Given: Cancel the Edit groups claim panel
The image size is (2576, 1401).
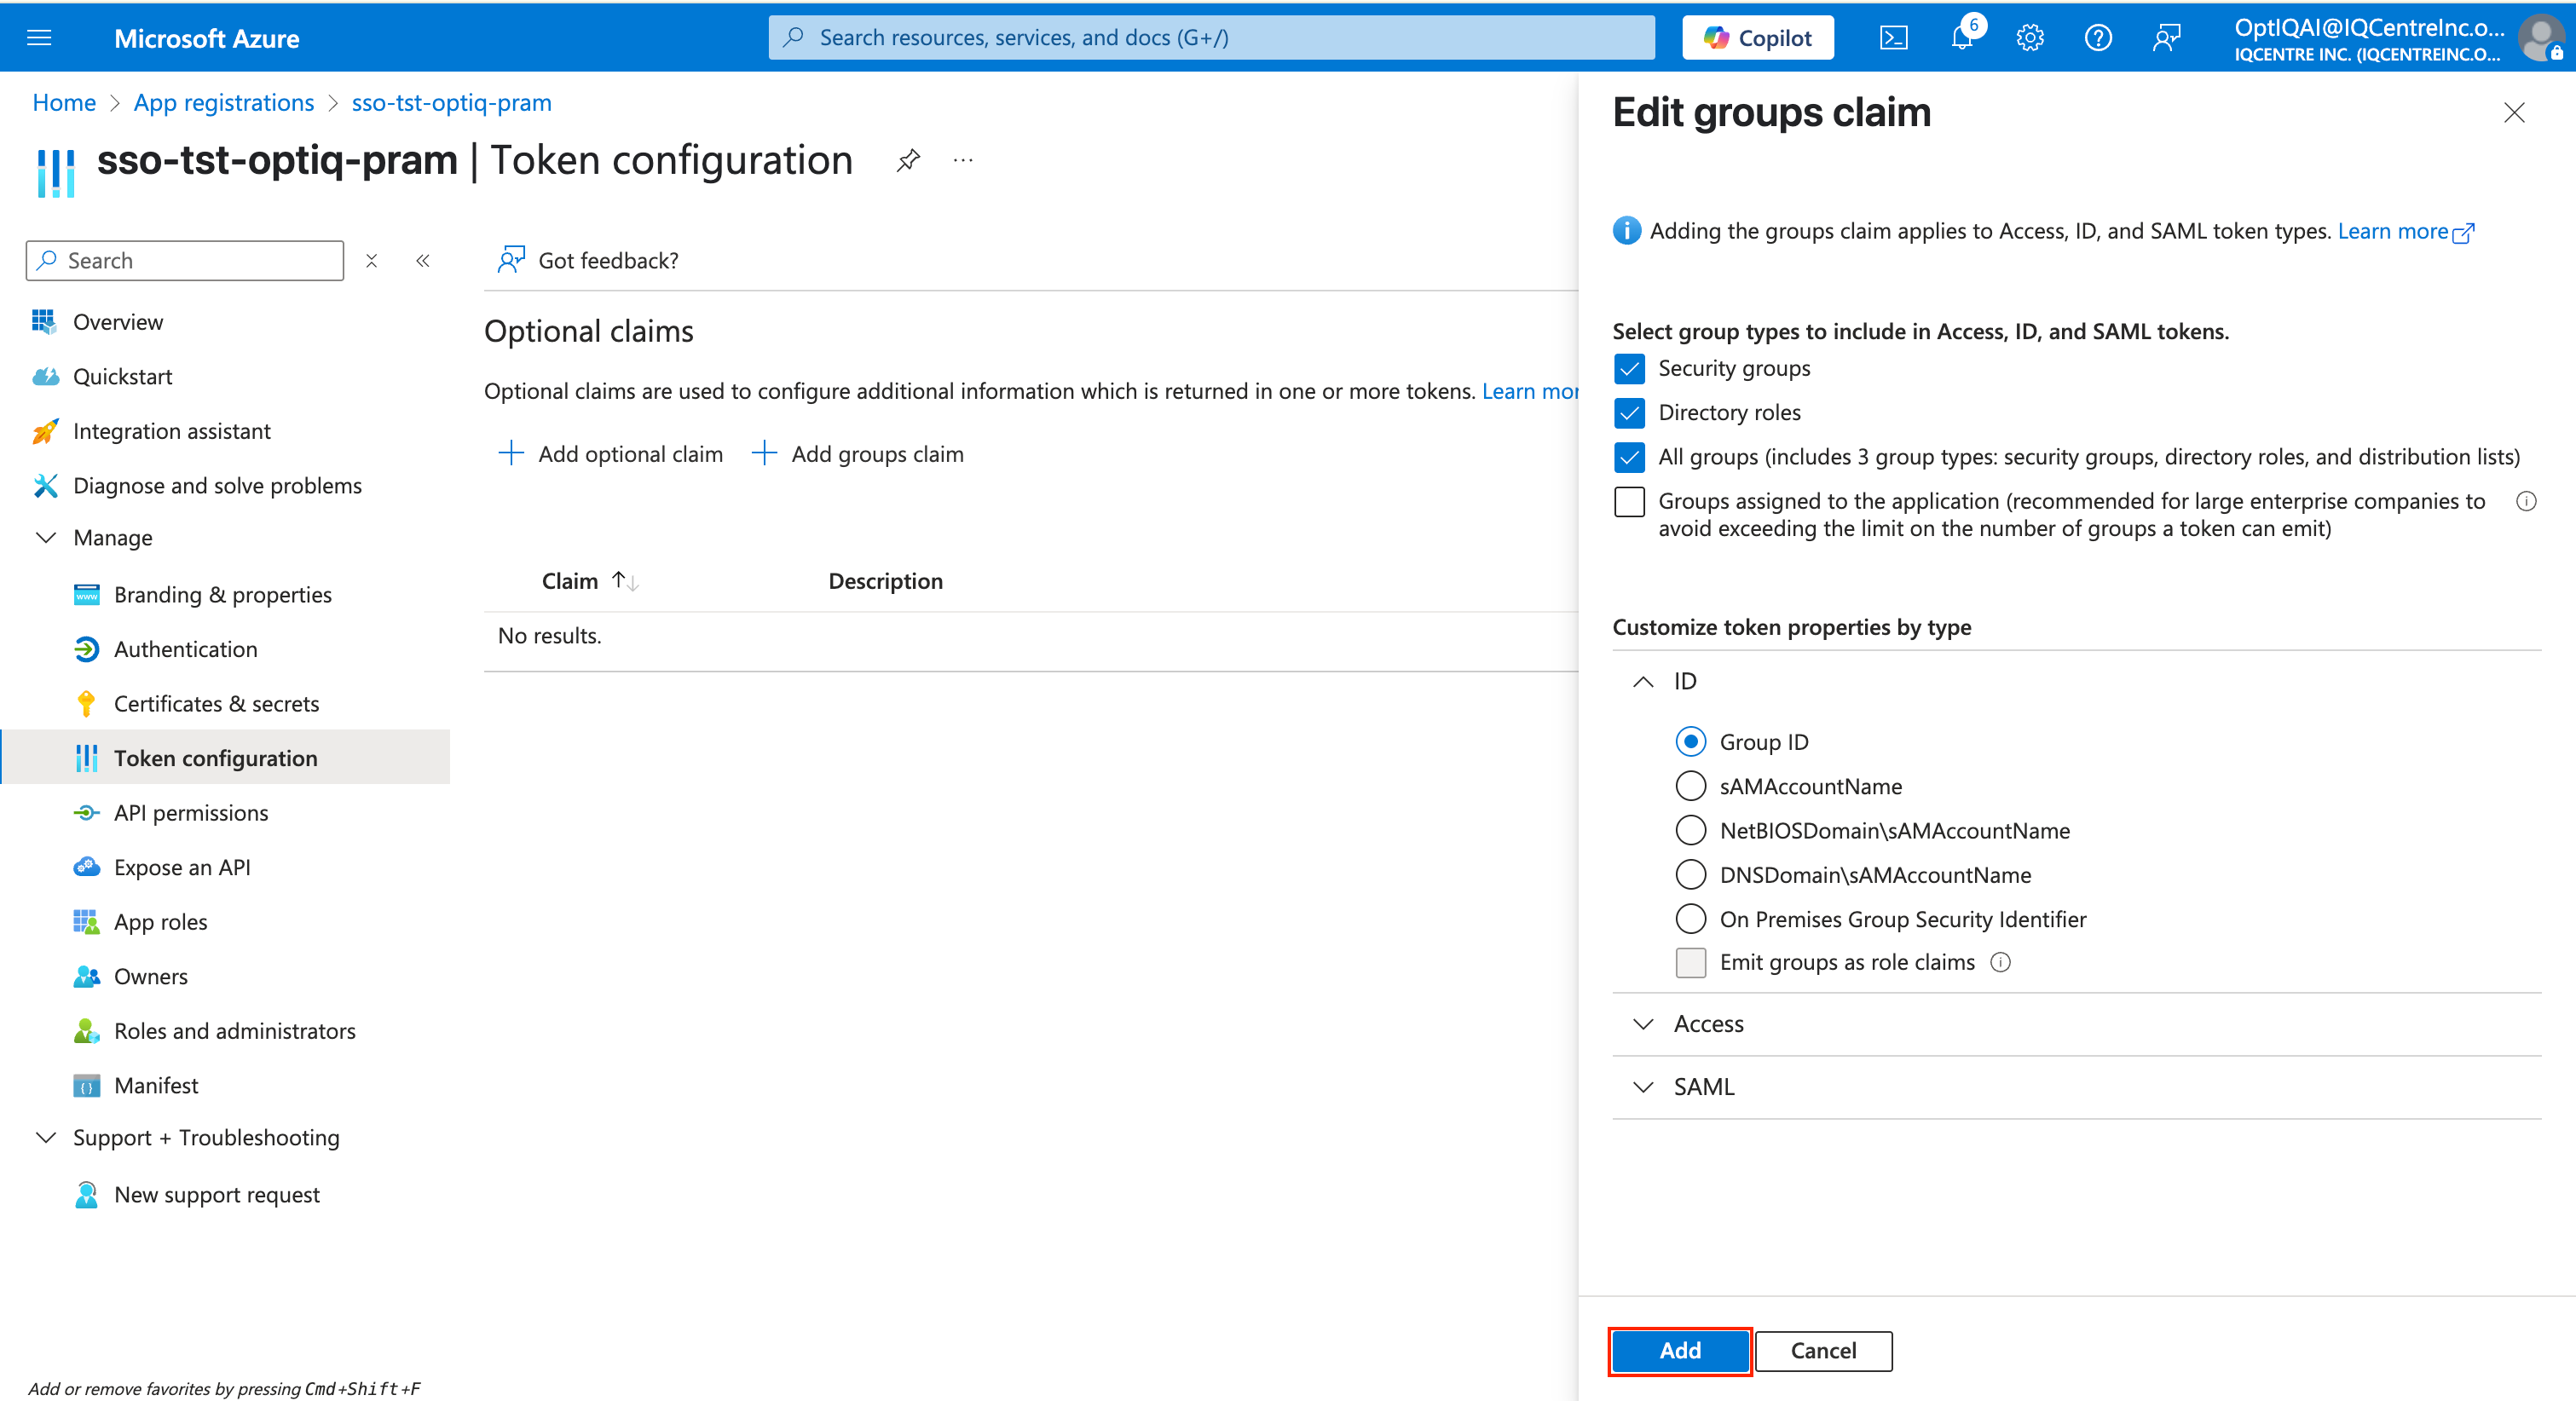Looking at the screenshot, I should pyautogui.click(x=1823, y=1351).
